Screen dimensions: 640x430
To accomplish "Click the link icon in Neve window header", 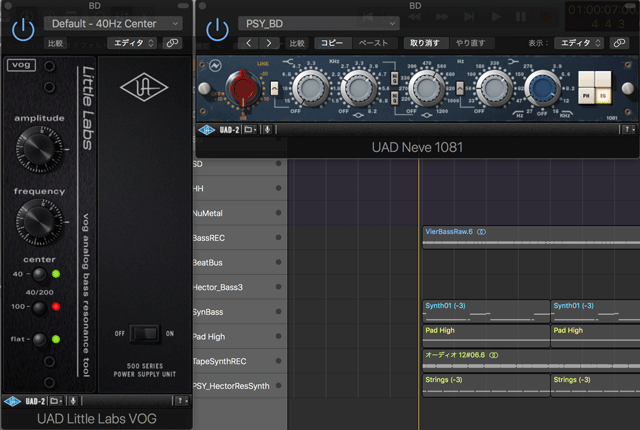I will point(619,43).
